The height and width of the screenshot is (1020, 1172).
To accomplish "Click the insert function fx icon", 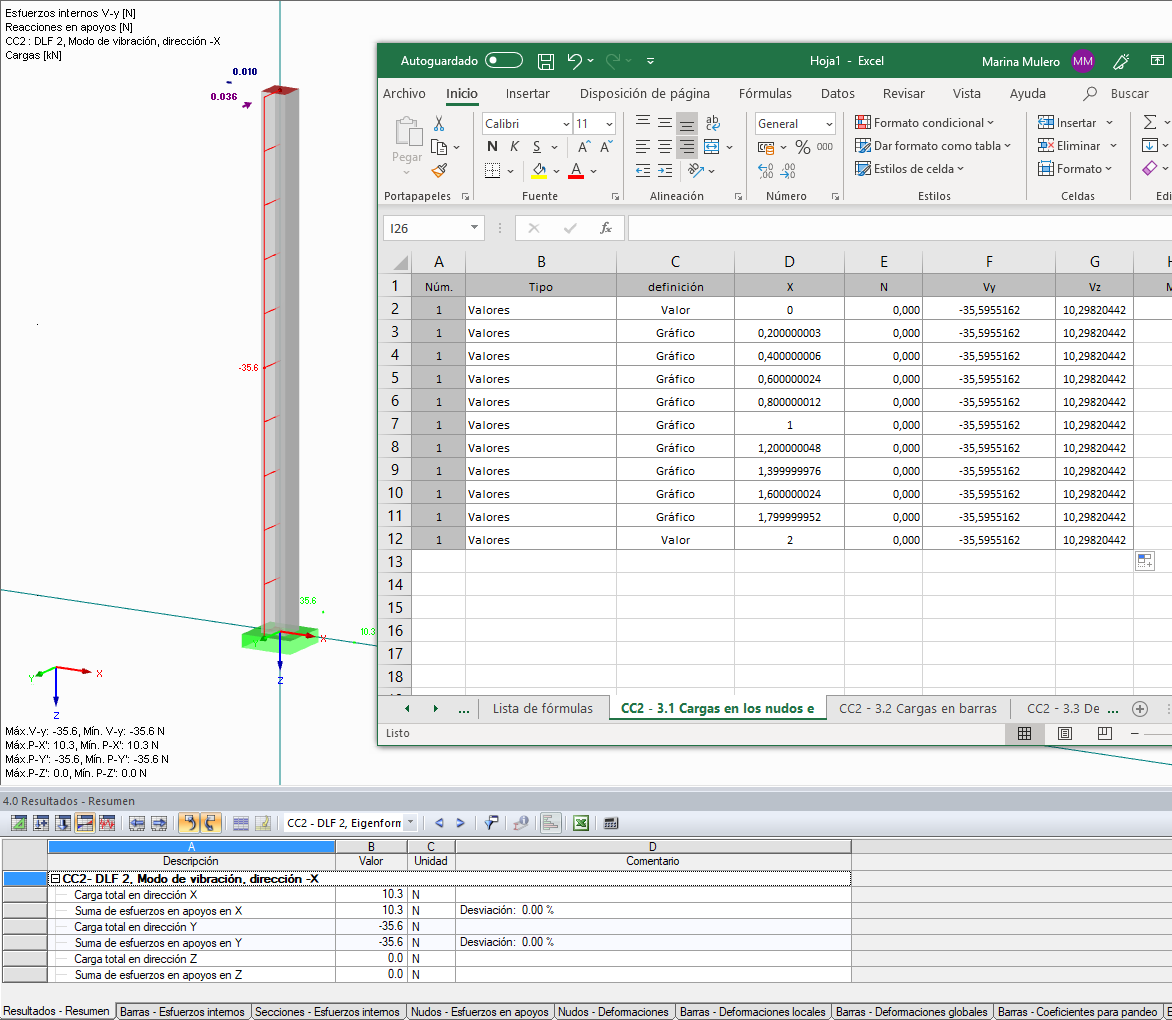I will pos(605,228).
